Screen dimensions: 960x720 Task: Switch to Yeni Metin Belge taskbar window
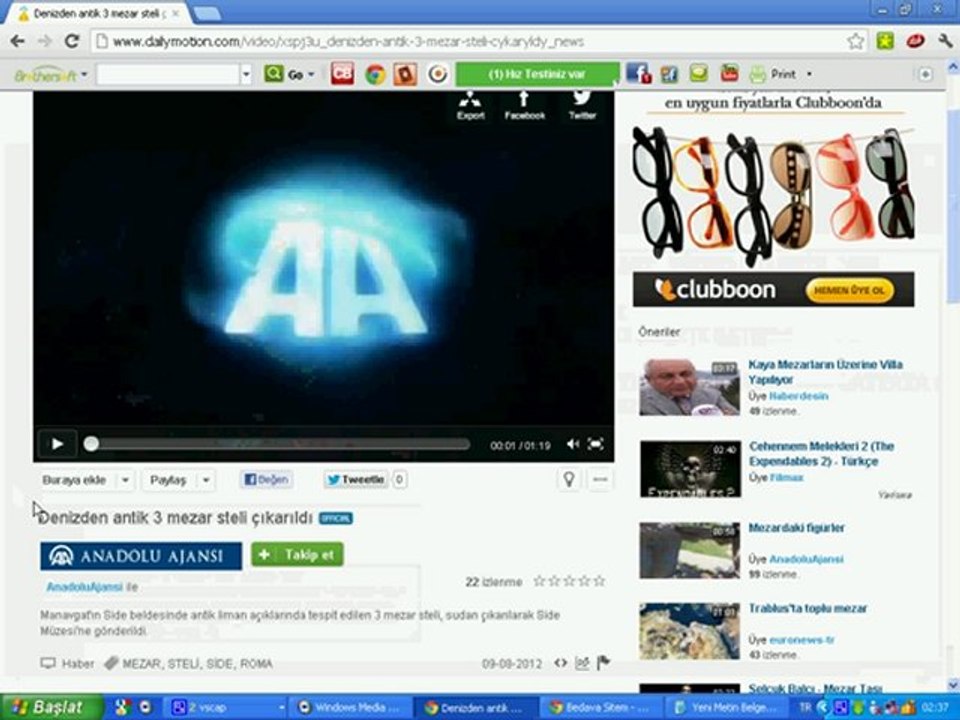pos(725,708)
